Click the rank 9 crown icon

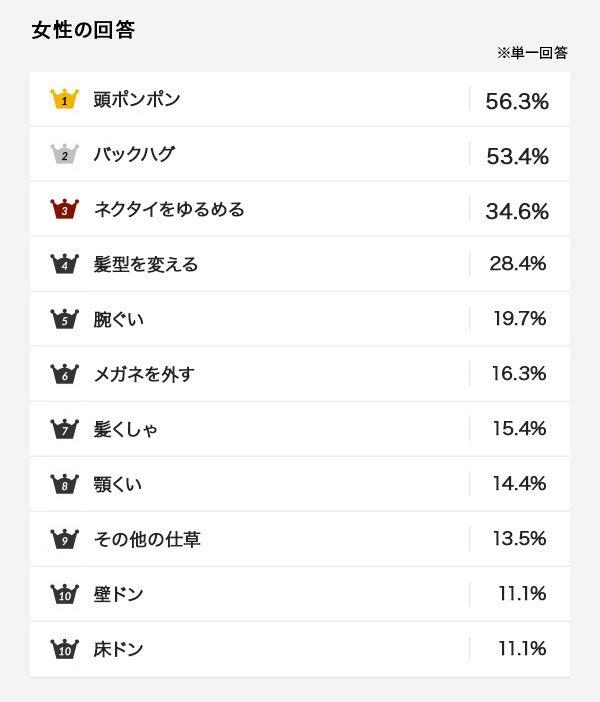[64, 539]
